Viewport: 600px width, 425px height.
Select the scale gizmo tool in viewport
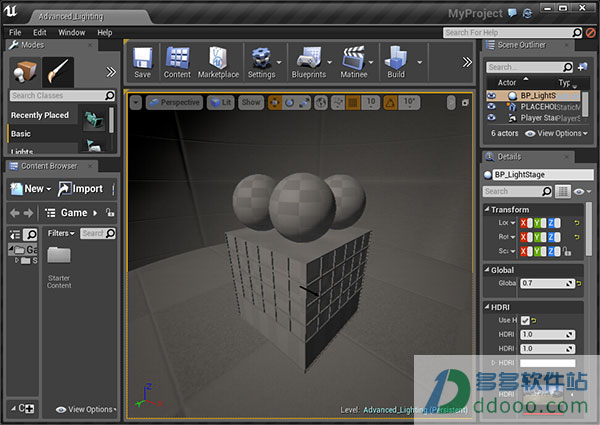click(x=305, y=103)
